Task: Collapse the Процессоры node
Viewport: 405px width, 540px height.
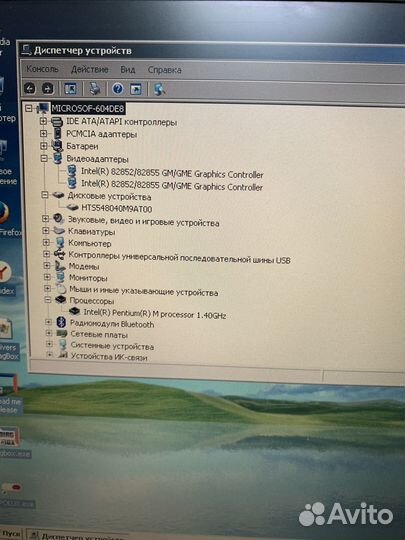Action: (48, 300)
